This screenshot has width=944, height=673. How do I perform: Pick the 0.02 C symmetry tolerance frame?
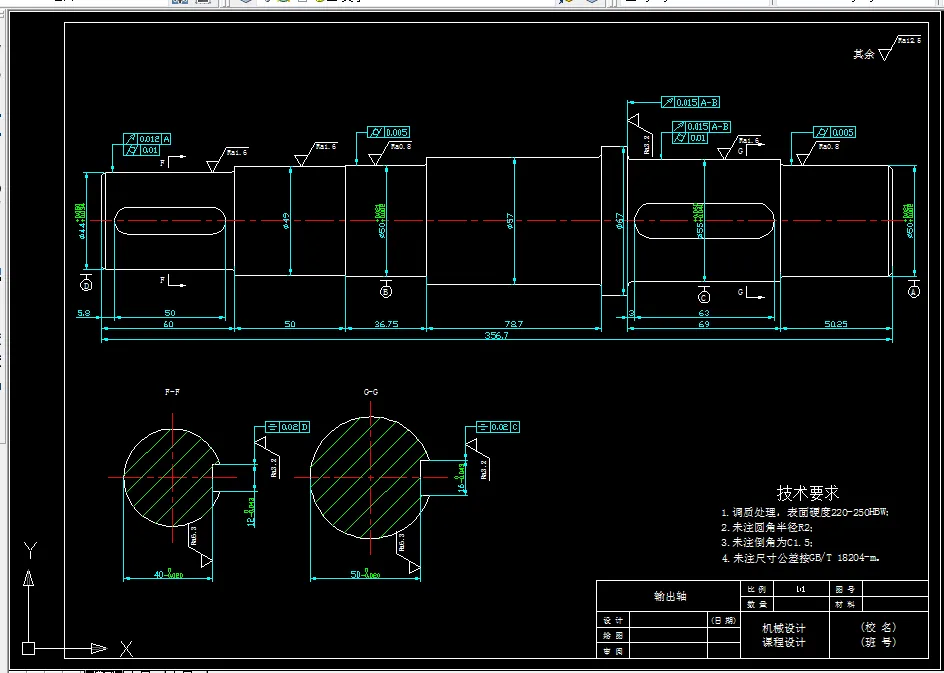pos(497,427)
